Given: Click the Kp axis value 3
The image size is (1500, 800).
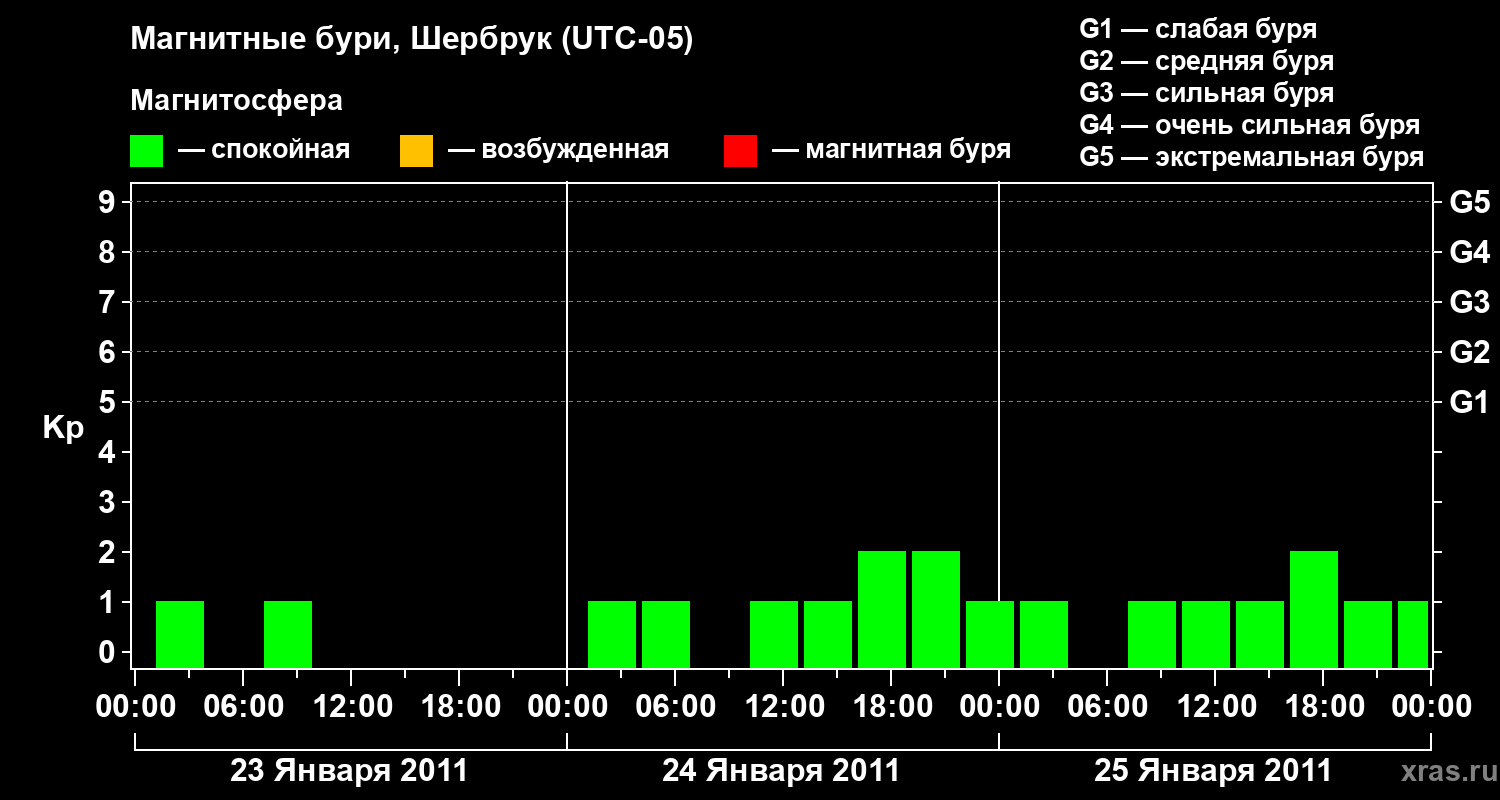Looking at the screenshot, I should (x=109, y=502).
